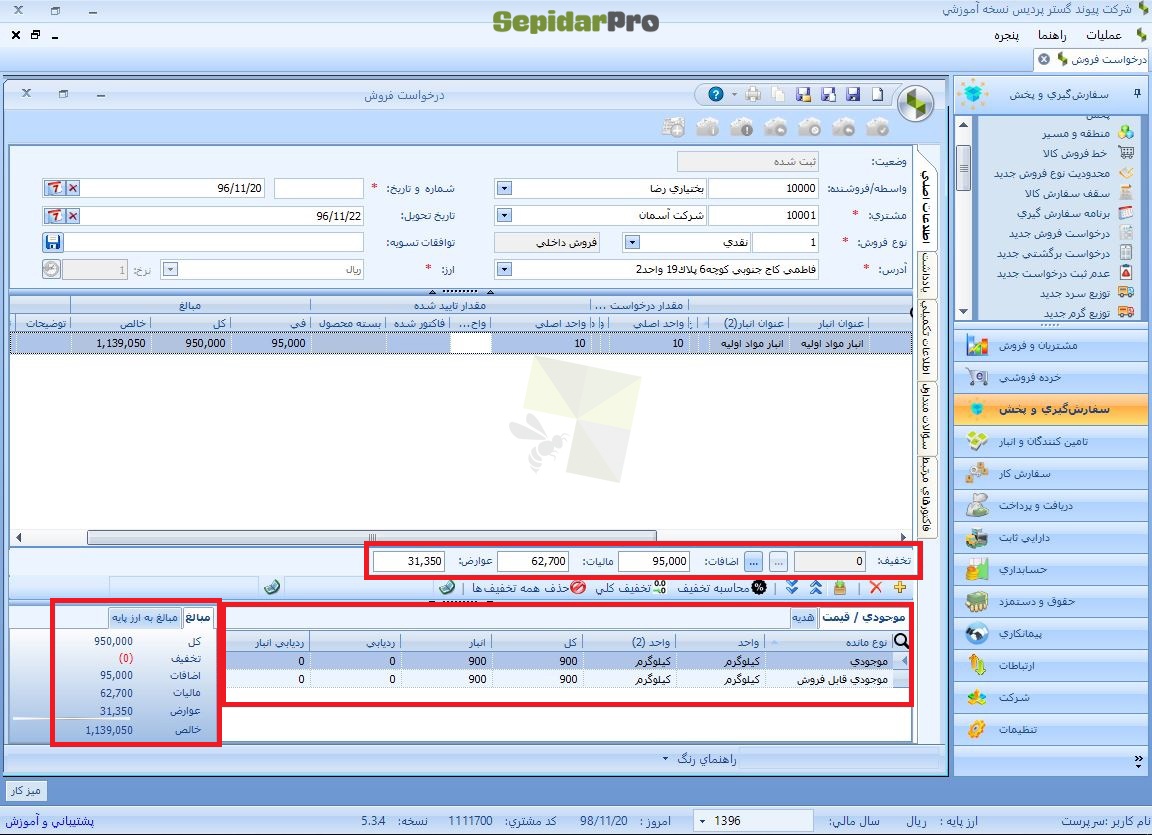Clear delivery date 96/11/22 with red X
Screen dimensions: 1152x835
click(73, 216)
